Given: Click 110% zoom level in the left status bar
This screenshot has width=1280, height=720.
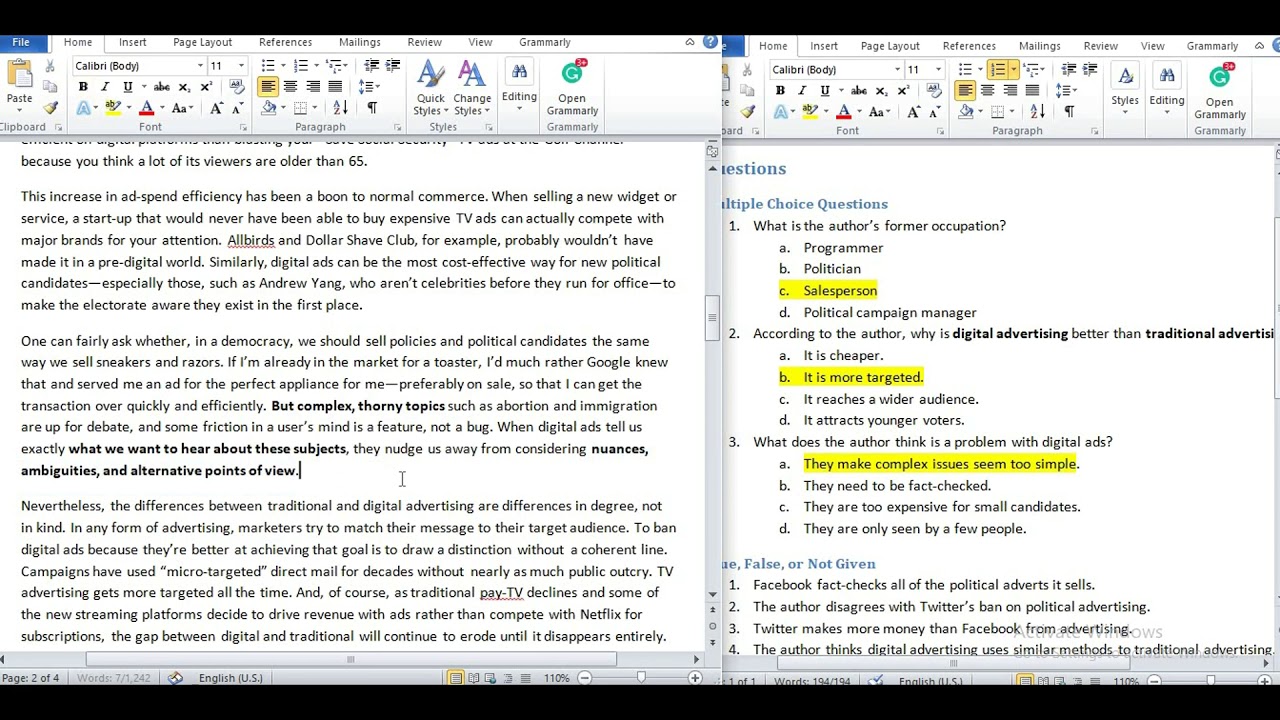Looking at the screenshot, I should point(556,678).
